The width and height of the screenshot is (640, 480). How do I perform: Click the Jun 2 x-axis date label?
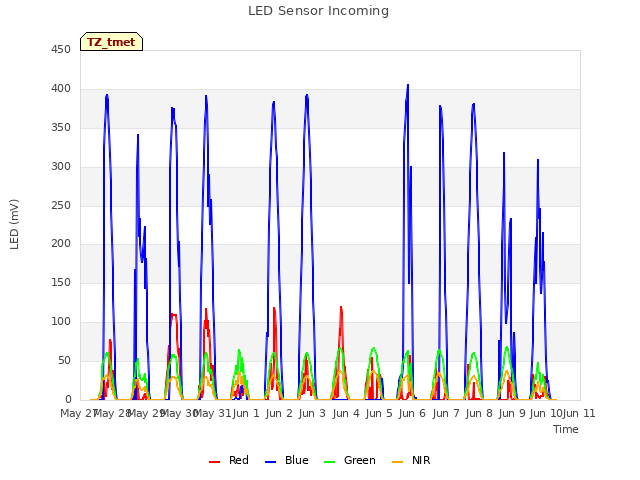pos(279,413)
